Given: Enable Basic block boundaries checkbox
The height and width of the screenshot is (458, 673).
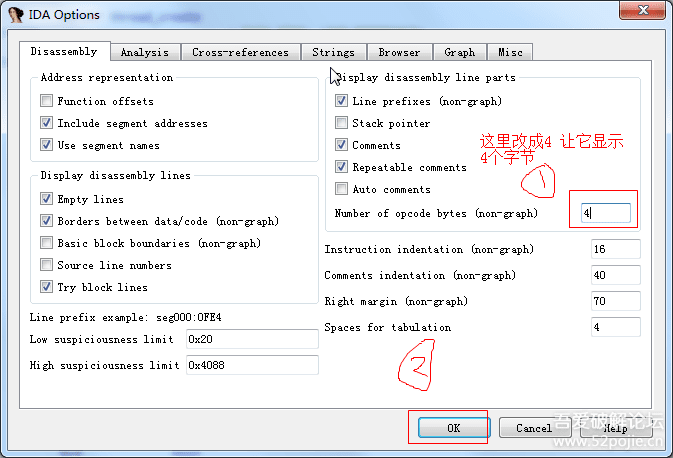Looking at the screenshot, I should click(46, 243).
